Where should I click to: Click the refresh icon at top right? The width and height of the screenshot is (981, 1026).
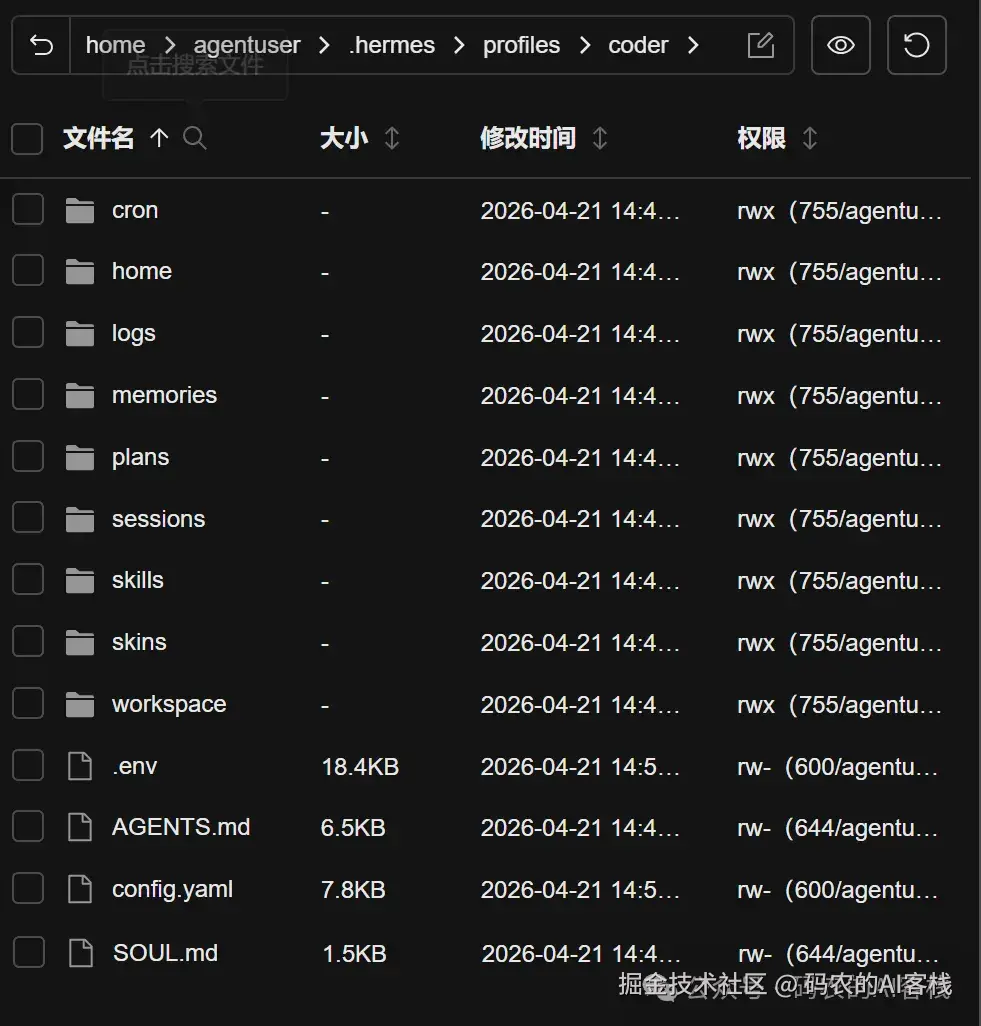point(916,44)
